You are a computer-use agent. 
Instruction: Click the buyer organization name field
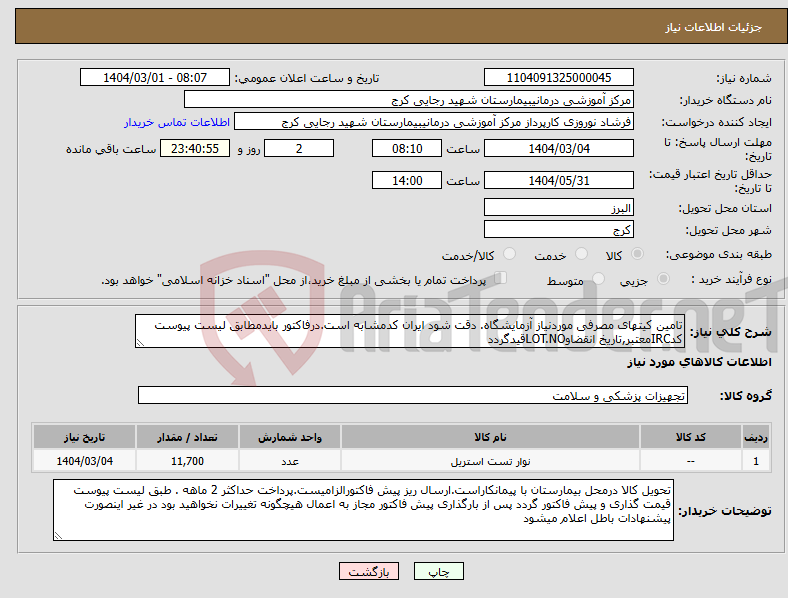coord(409,100)
